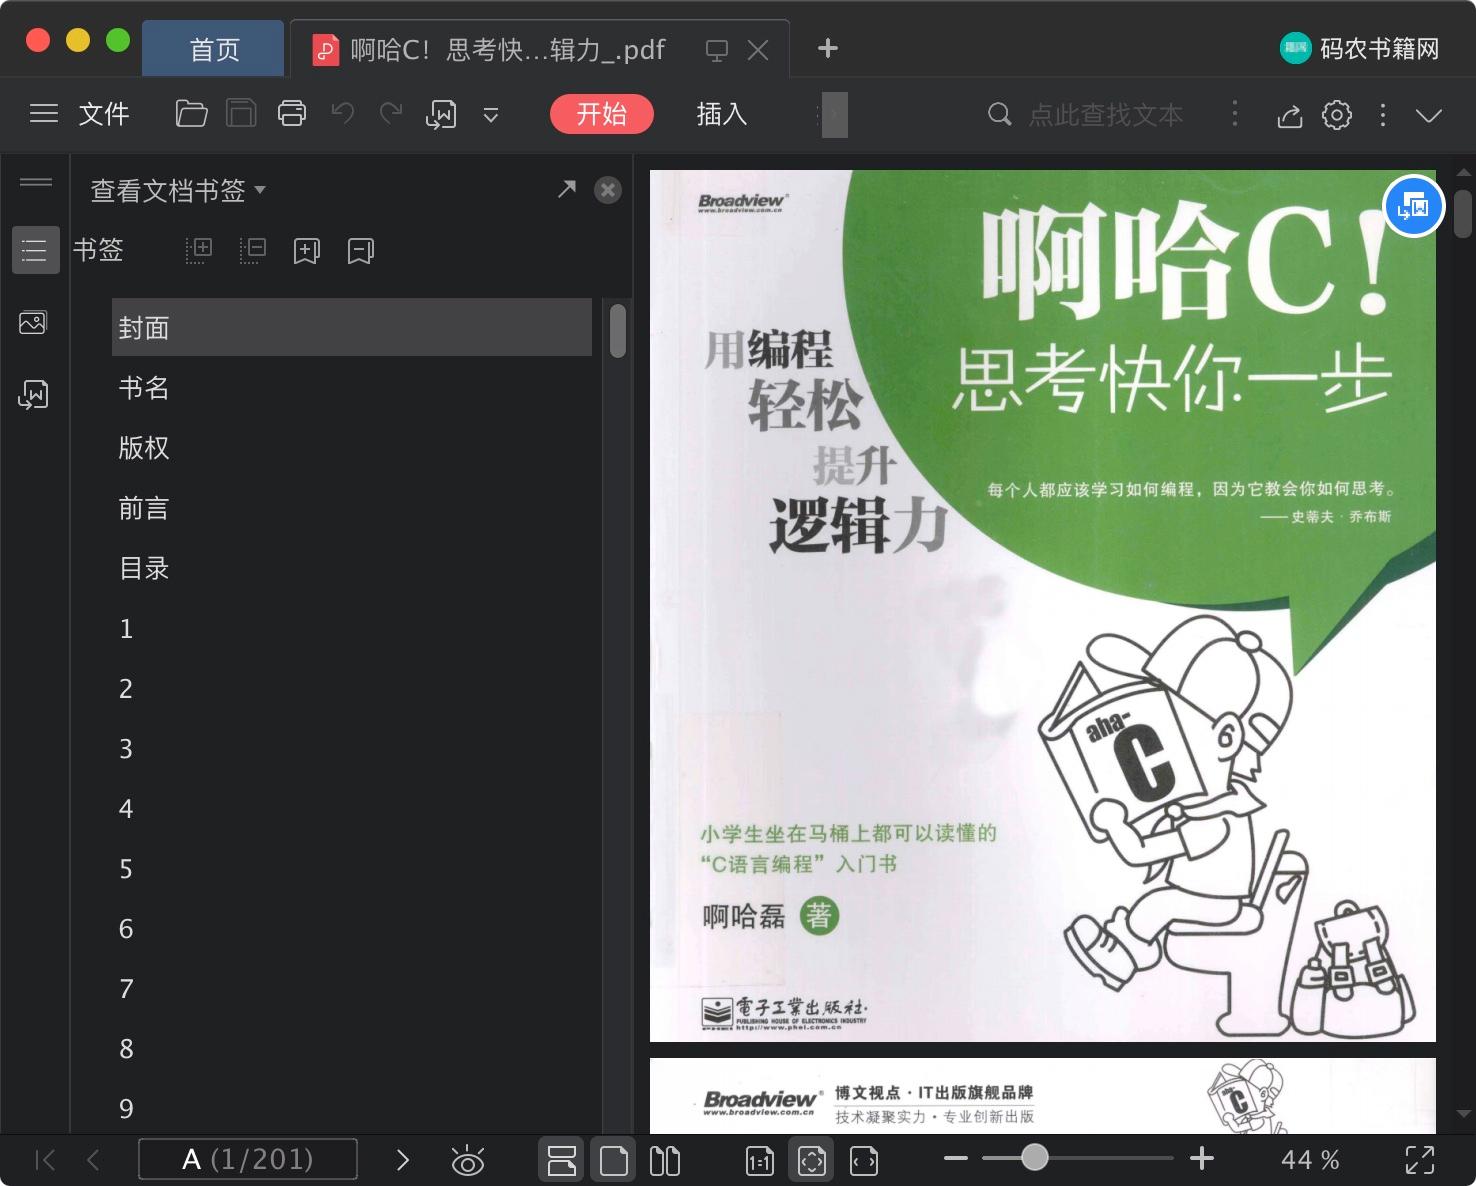Screen dimensions: 1476x1186
Task: Click the save document icon
Action: tap(241, 114)
